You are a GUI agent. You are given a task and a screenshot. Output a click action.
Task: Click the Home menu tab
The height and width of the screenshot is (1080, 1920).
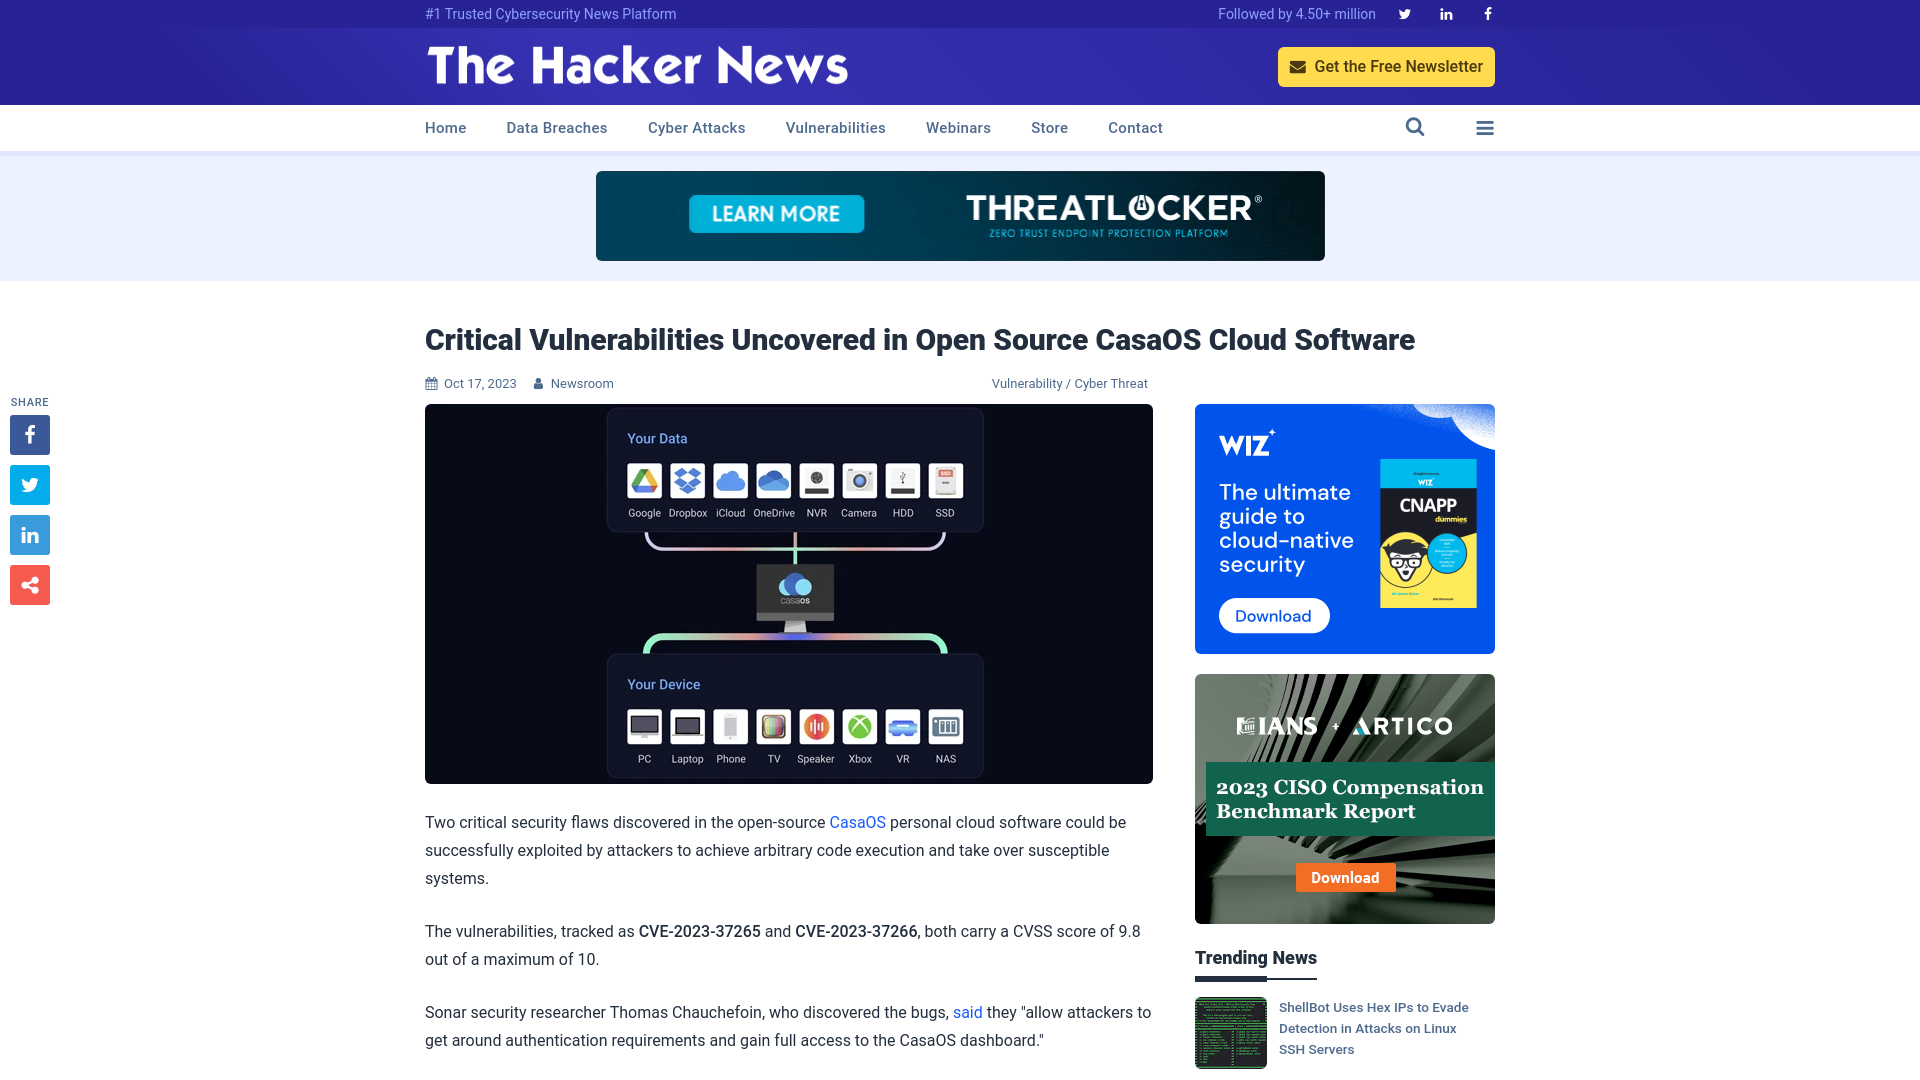pos(446,128)
